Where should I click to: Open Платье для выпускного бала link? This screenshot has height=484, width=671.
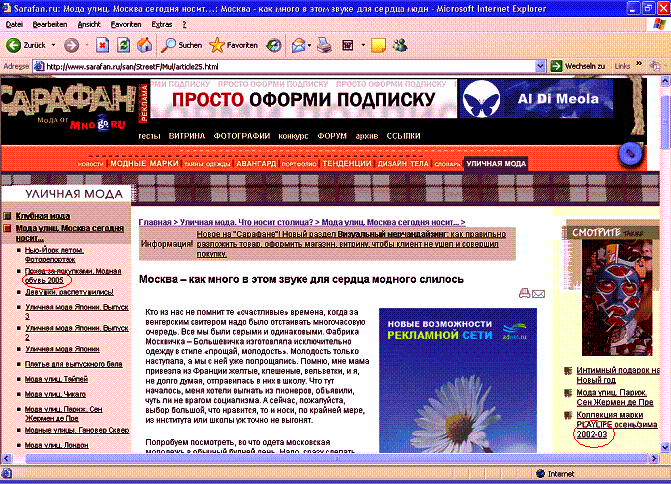73,364
